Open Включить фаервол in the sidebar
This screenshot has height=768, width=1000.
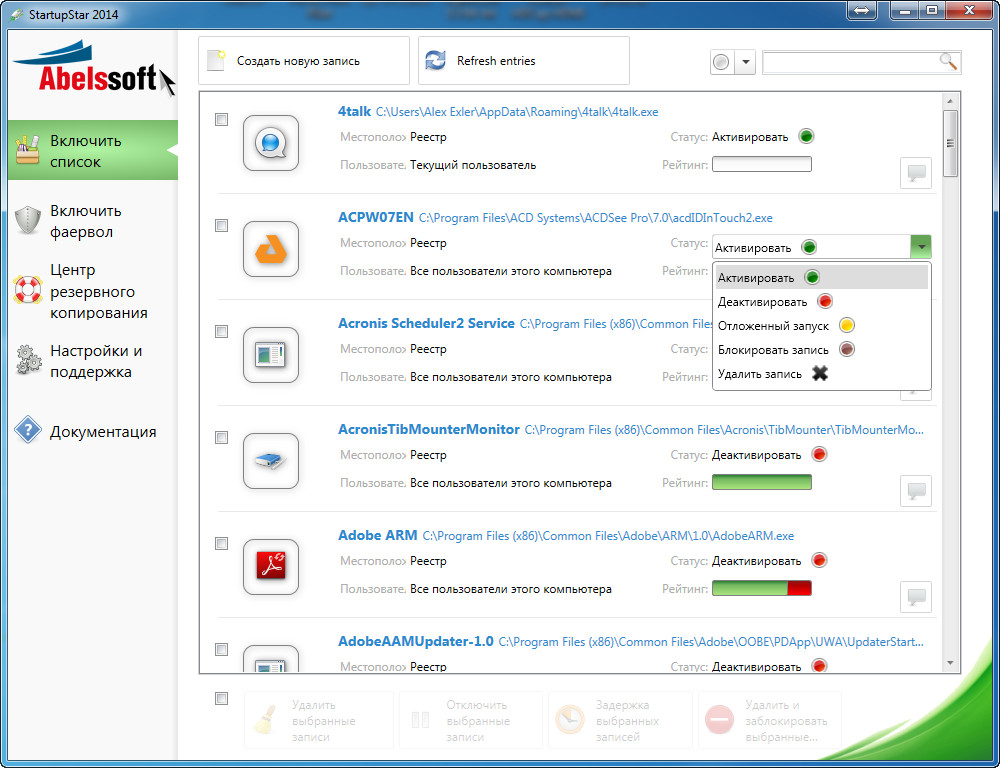click(x=86, y=221)
